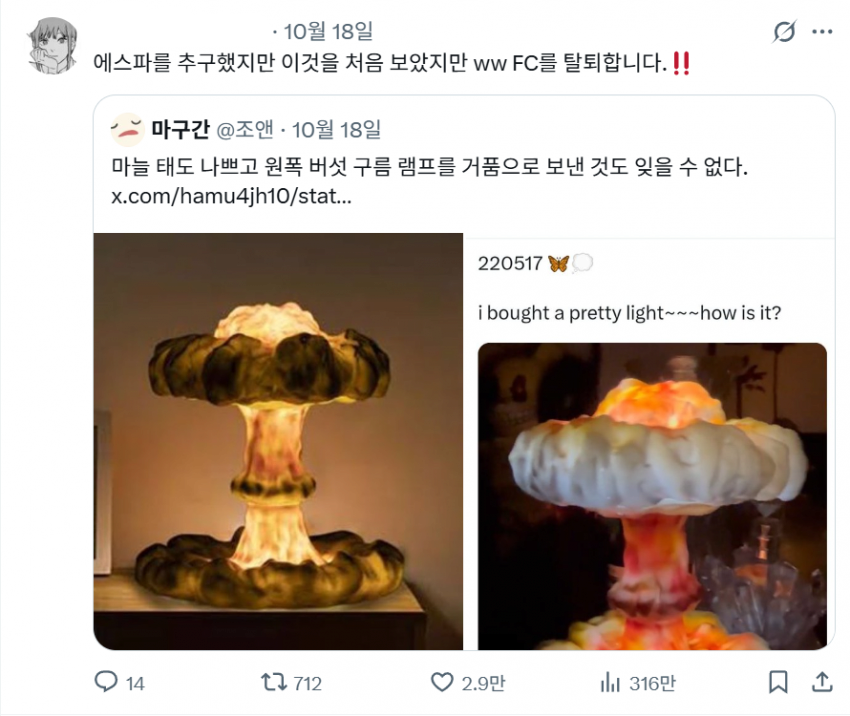Viewport: 850px width, 716px height.
Task: Open the post author's avatar
Action: tap(52, 46)
